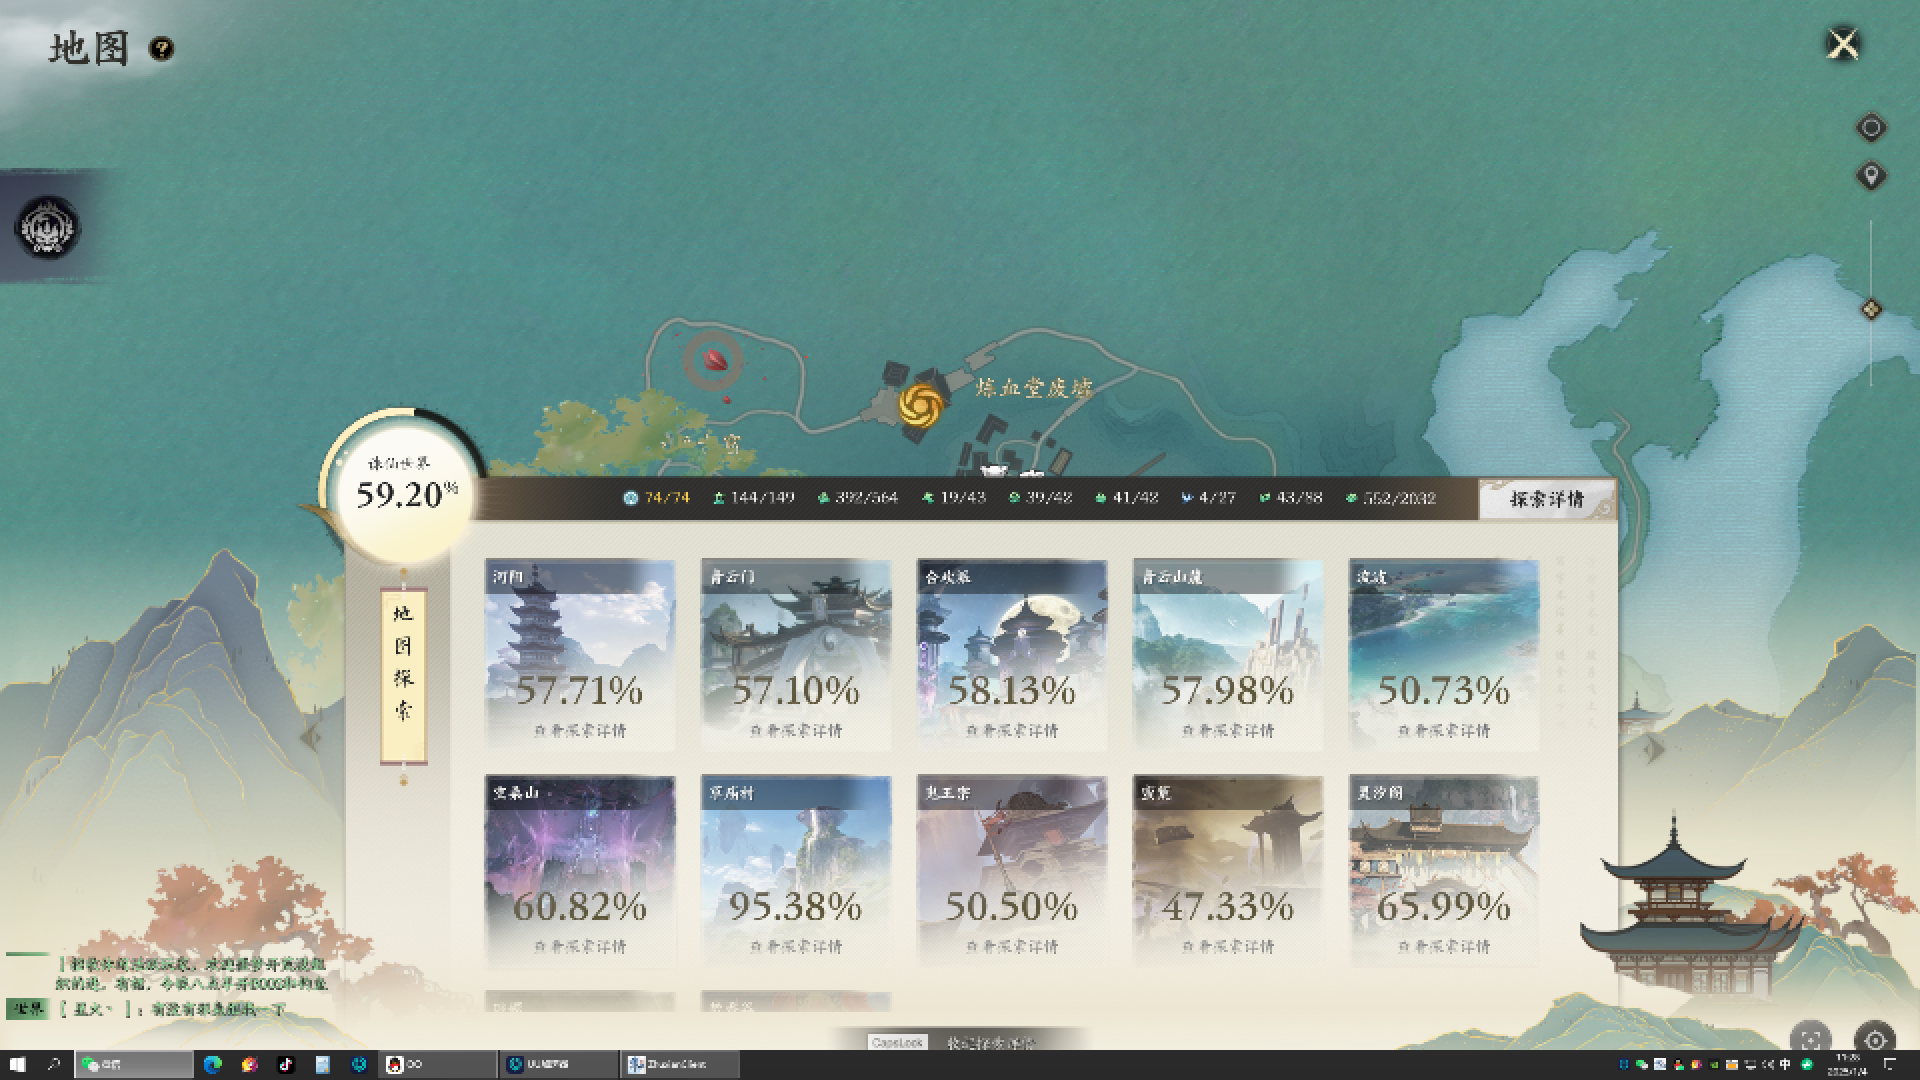Open the 河阳 card showing 57.71%
The height and width of the screenshot is (1080, 1920).
(580, 654)
